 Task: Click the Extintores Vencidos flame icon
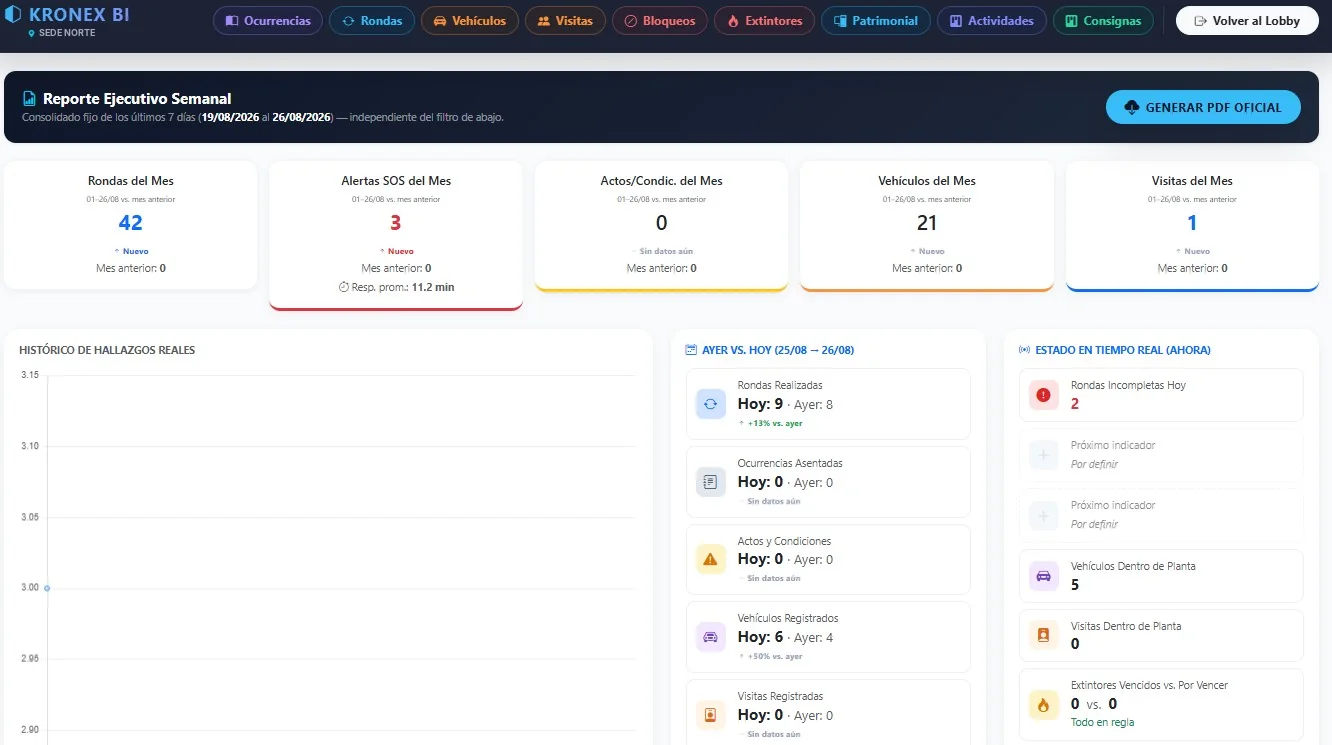(1043, 704)
